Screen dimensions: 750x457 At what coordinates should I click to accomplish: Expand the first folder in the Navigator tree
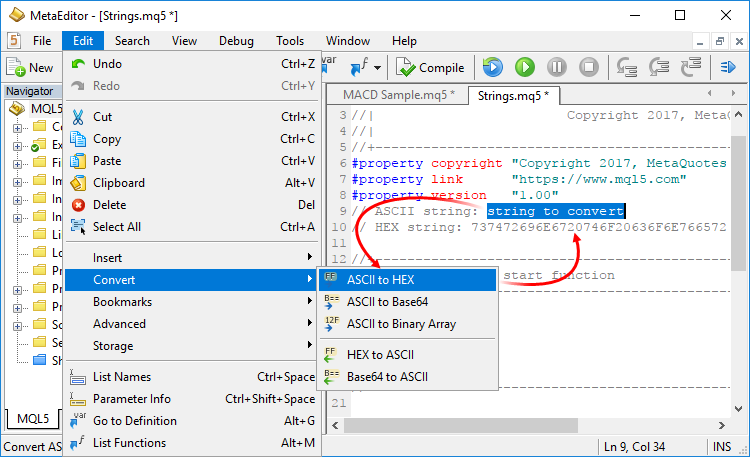(17, 127)
